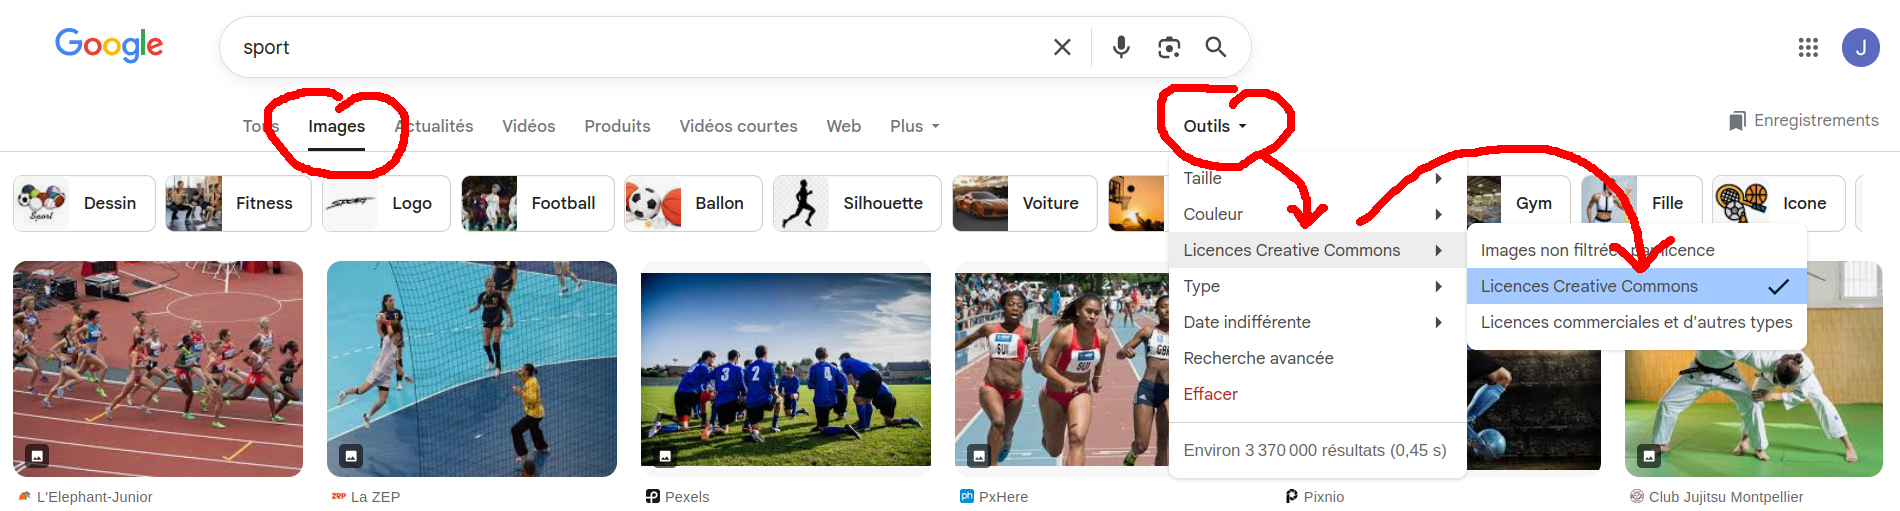Start voice search with the microphone
This screenshot has width=1900, height=511.
click(x=1121, y=47)
